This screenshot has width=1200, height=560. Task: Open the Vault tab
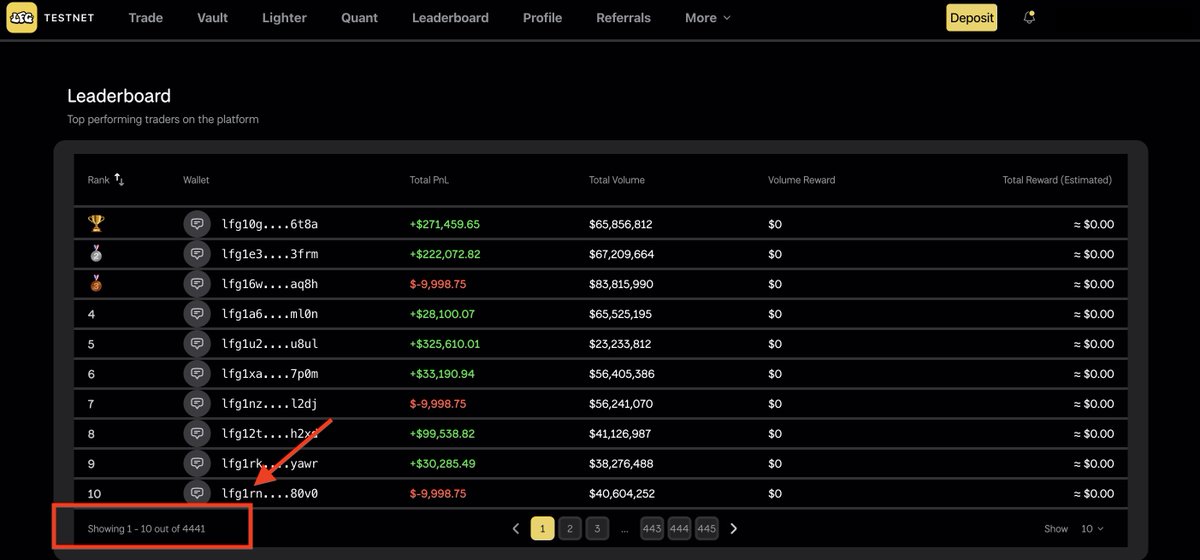point(213,18)
